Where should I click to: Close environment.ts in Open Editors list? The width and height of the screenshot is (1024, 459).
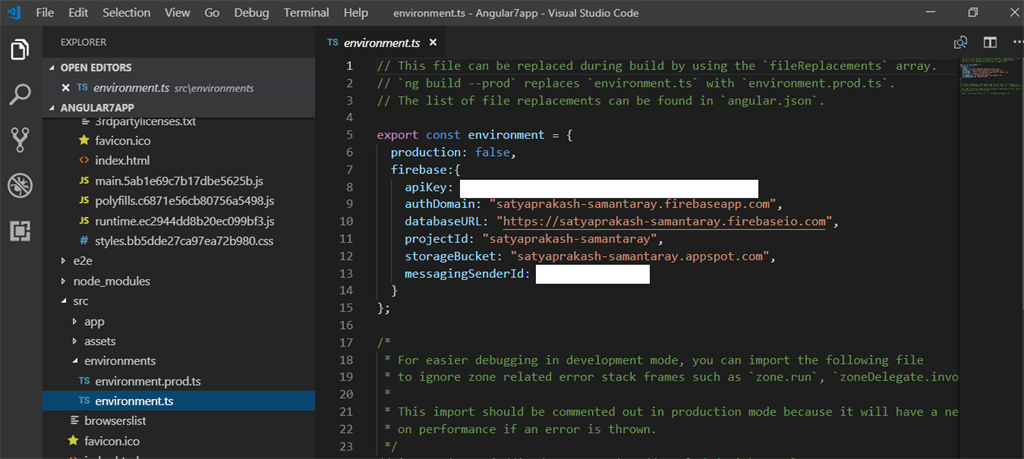tap(65, 87)
